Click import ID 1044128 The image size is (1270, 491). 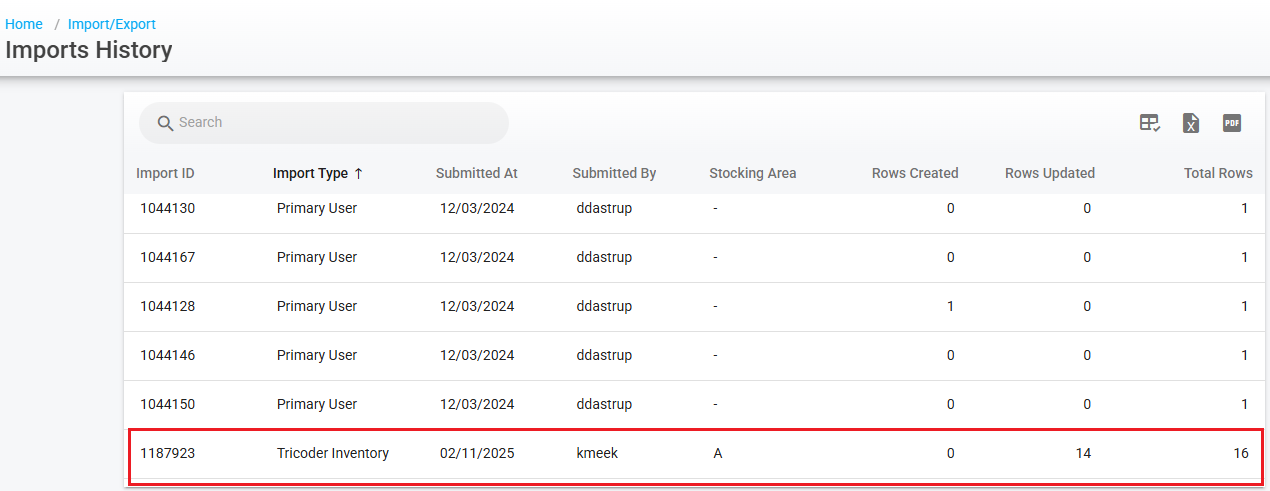[167, 306]
